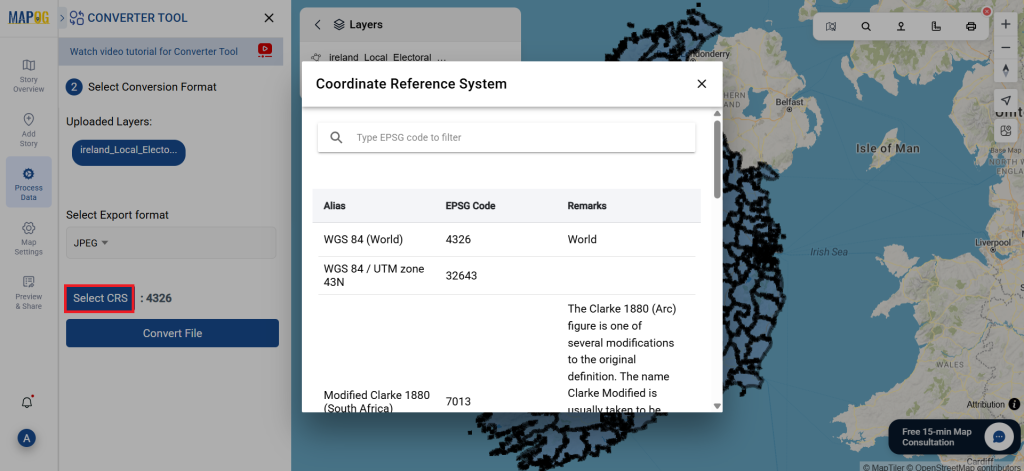Open the YouTube video tutorial icon
The image size is (1024, 471).
pos(265,50)
